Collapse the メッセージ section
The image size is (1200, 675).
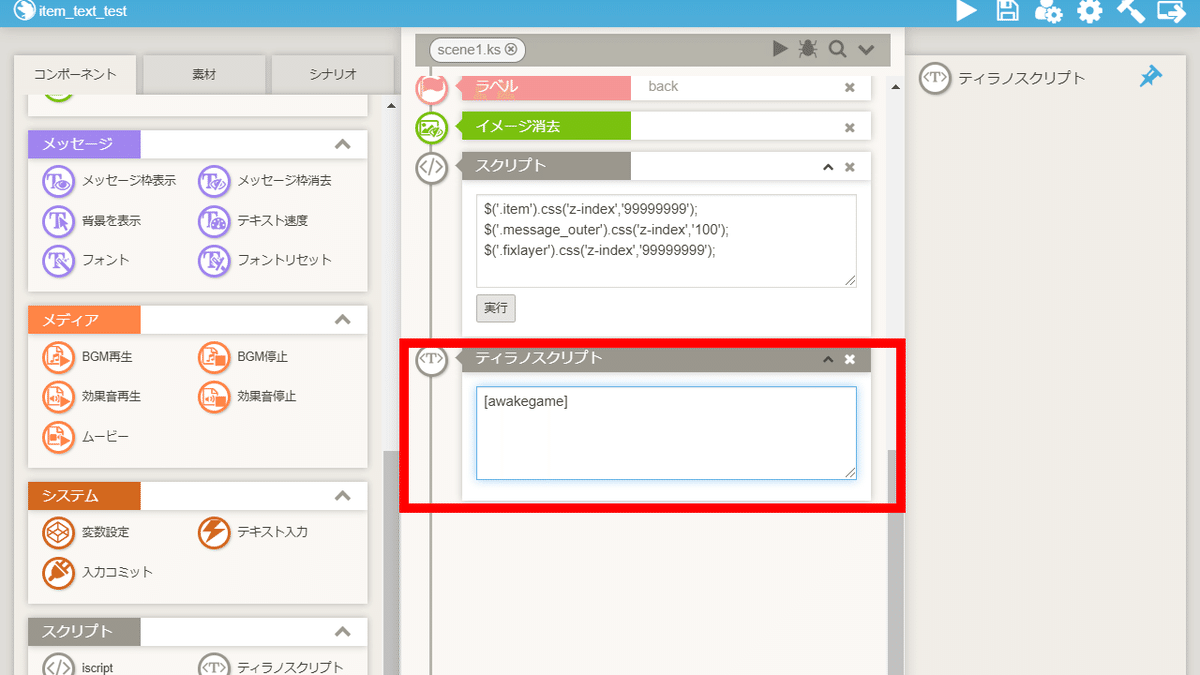pos(342,144)
